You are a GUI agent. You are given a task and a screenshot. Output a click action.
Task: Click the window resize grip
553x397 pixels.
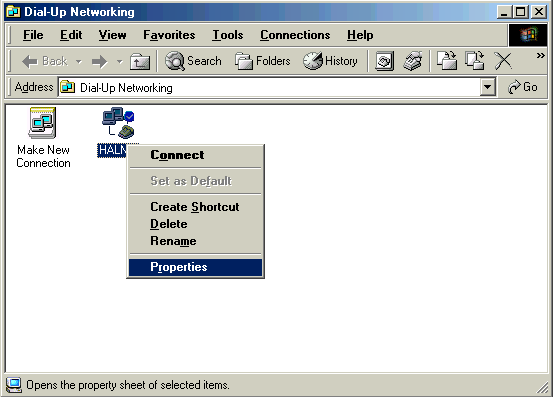coord(542,387)
